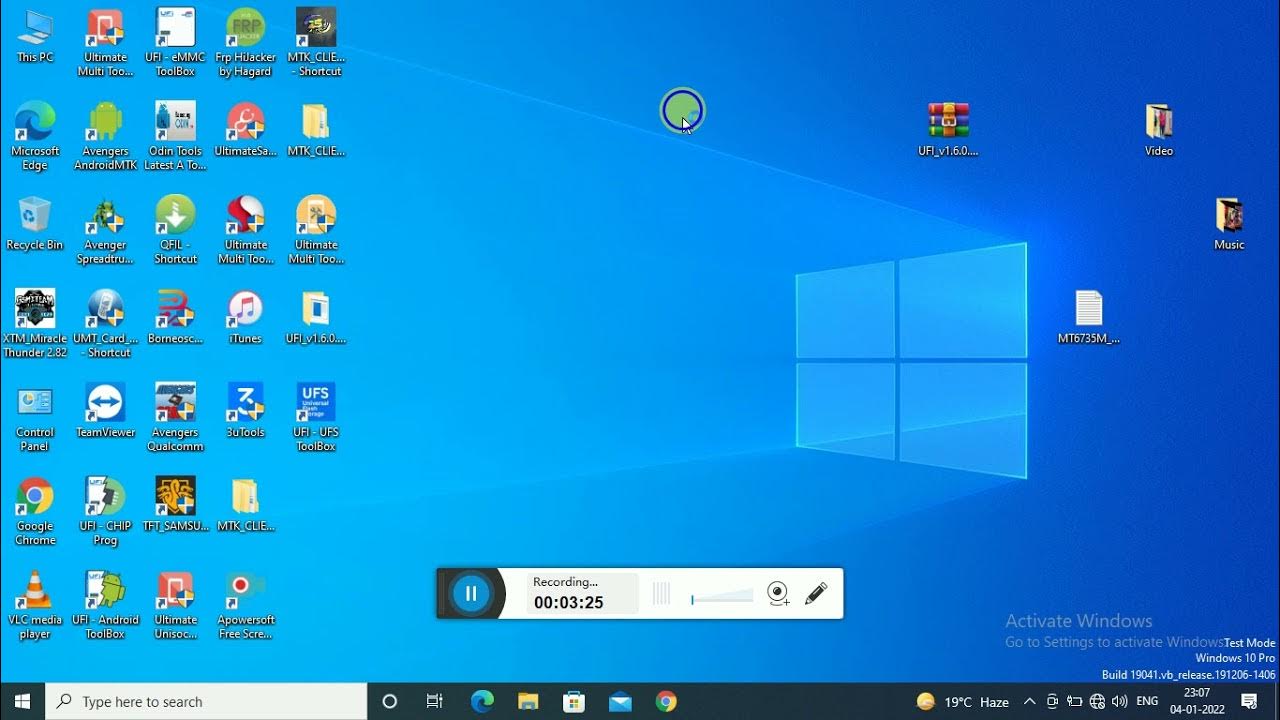Viewport: 1280px width, 720px height.
Task: Select Apowersoft Free Scre... shortcut
Action: click(245, 605)
